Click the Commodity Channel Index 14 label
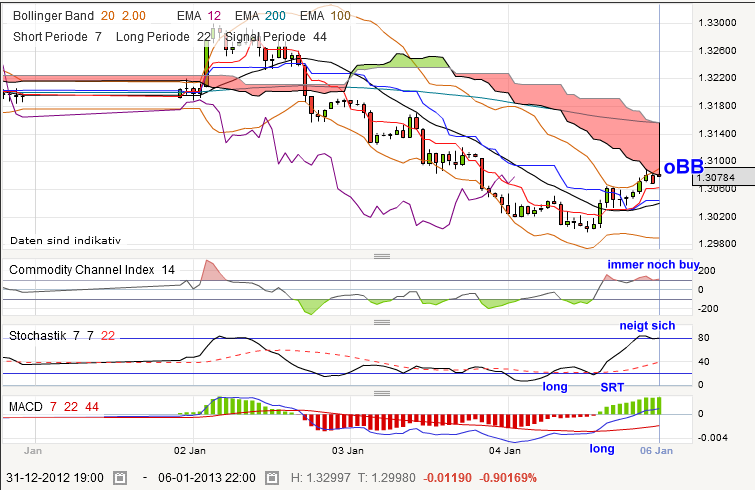The height and width of the screenshot is (490, 755). pyautogui.click(x=92, y=270)
